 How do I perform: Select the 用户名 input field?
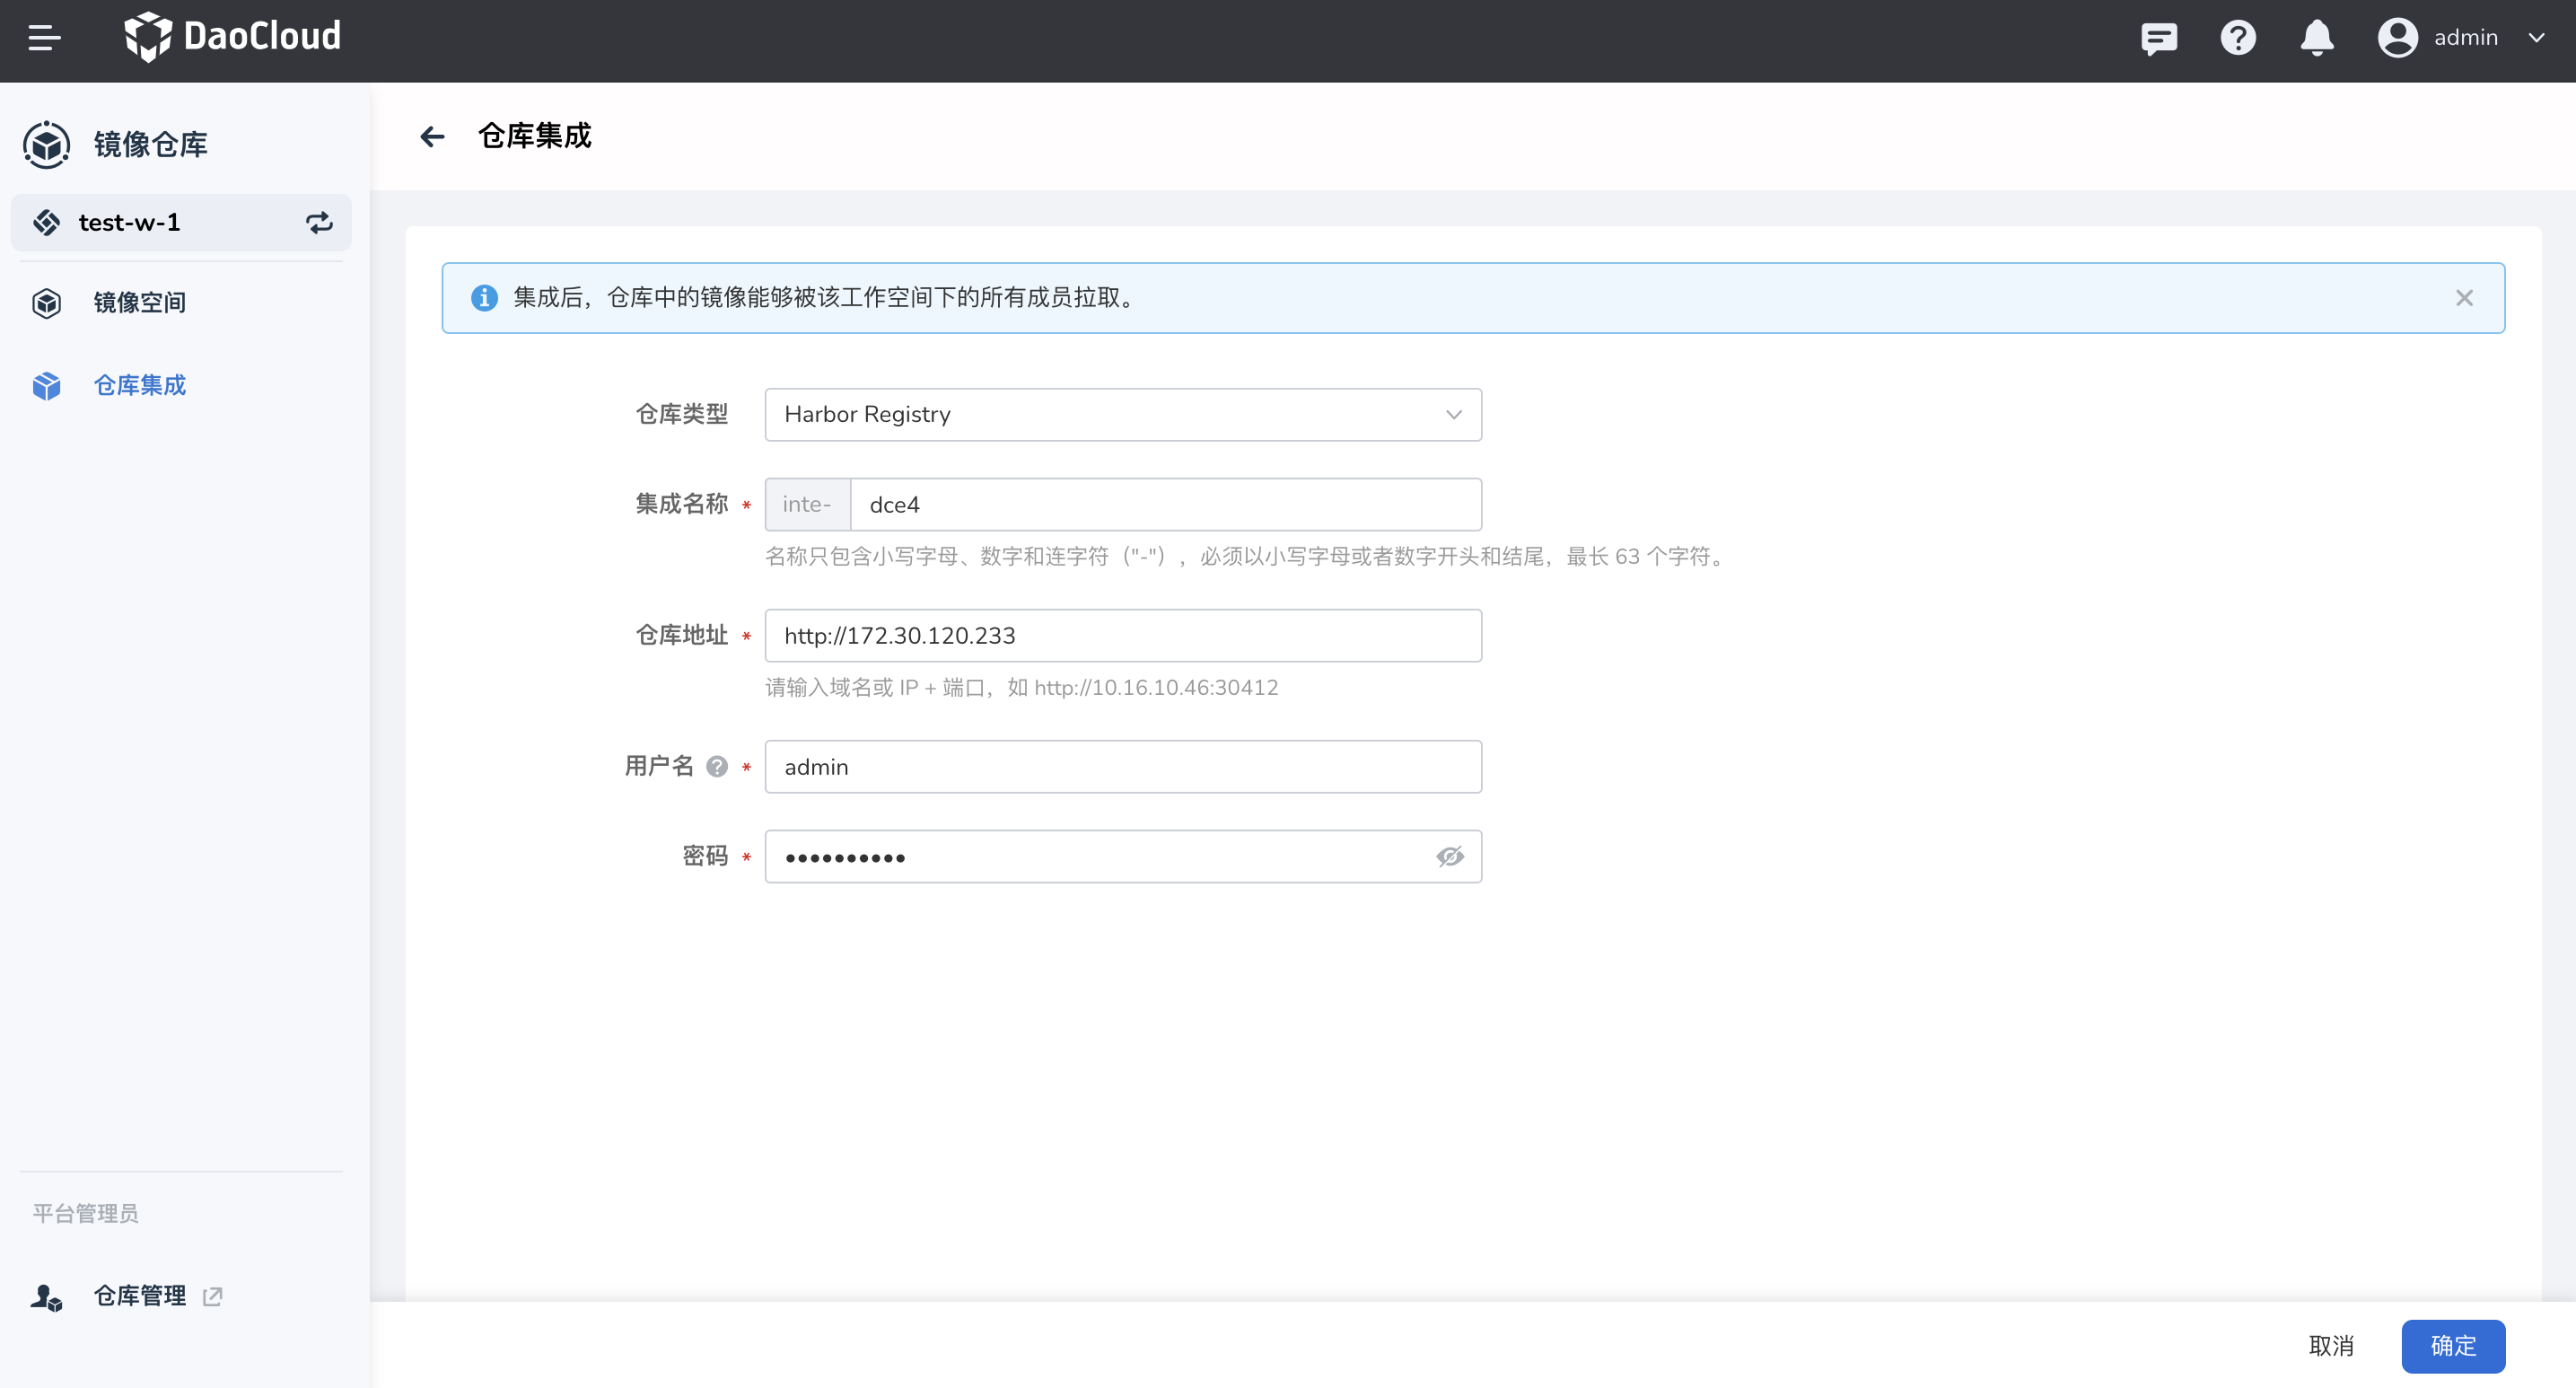(1124, 766)
